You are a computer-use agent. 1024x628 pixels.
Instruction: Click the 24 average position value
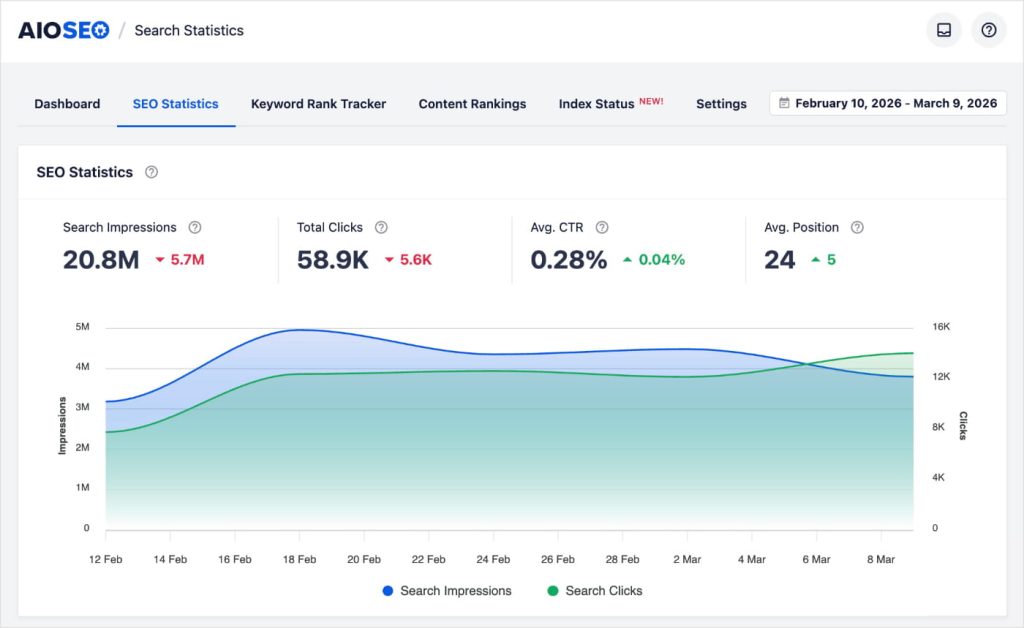(780, 260)
